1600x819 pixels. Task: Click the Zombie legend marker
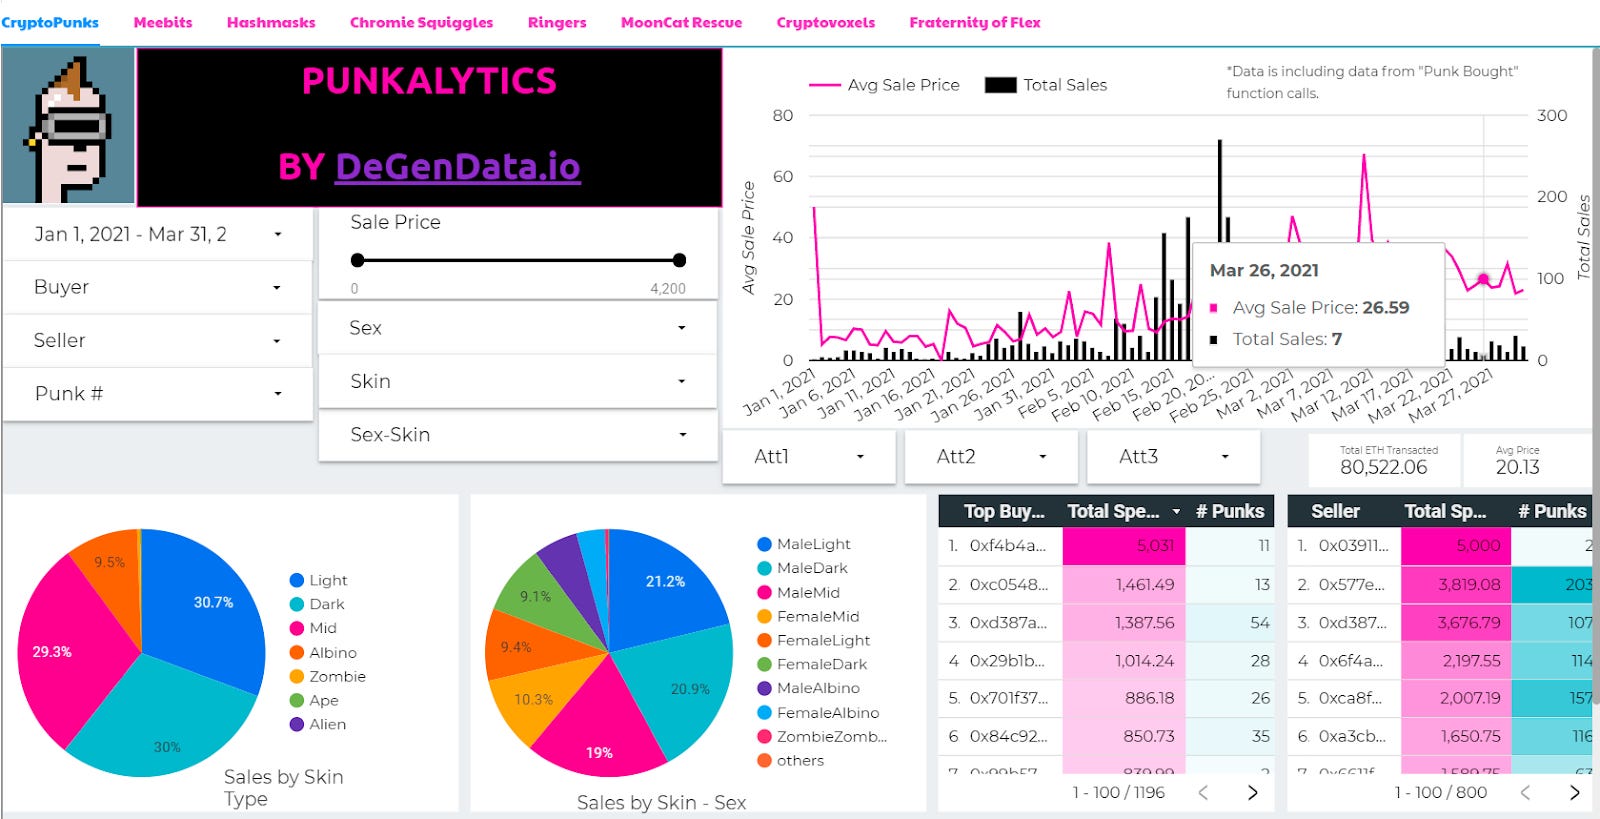(297, 676)
